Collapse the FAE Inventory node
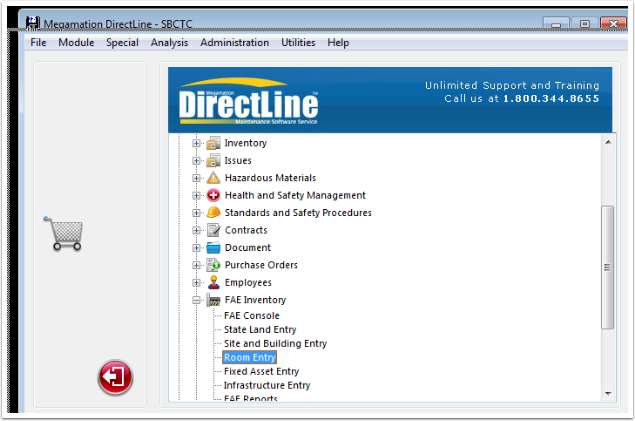The width and height of the screenshot is (635, 421). [196, 300]
